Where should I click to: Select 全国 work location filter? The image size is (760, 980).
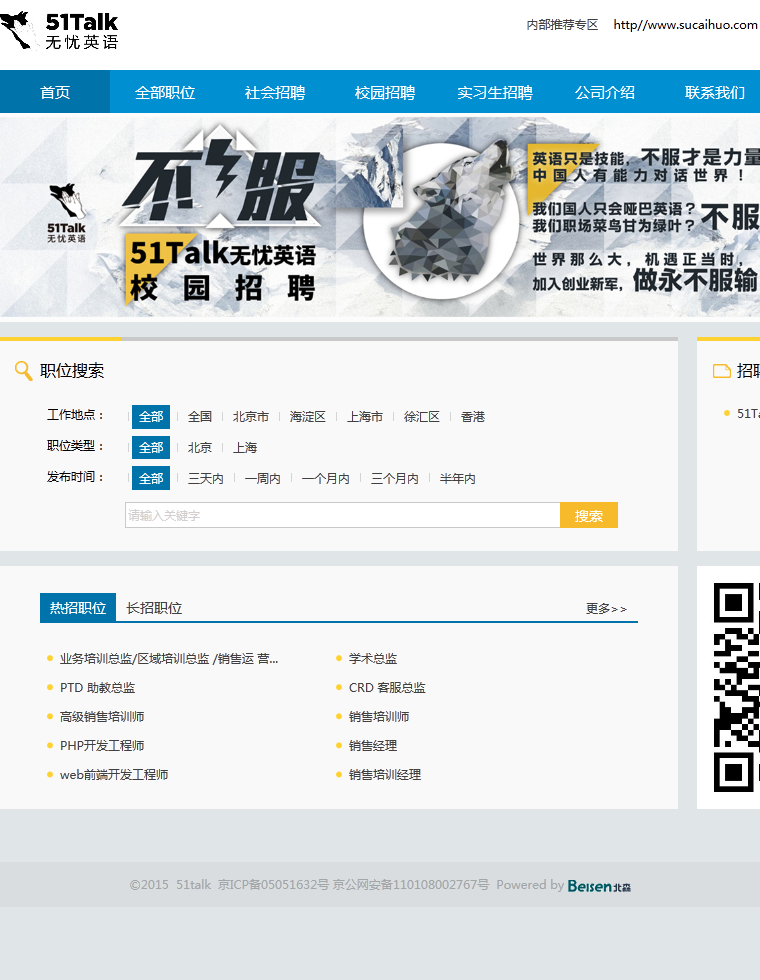(x=200, y=416)
